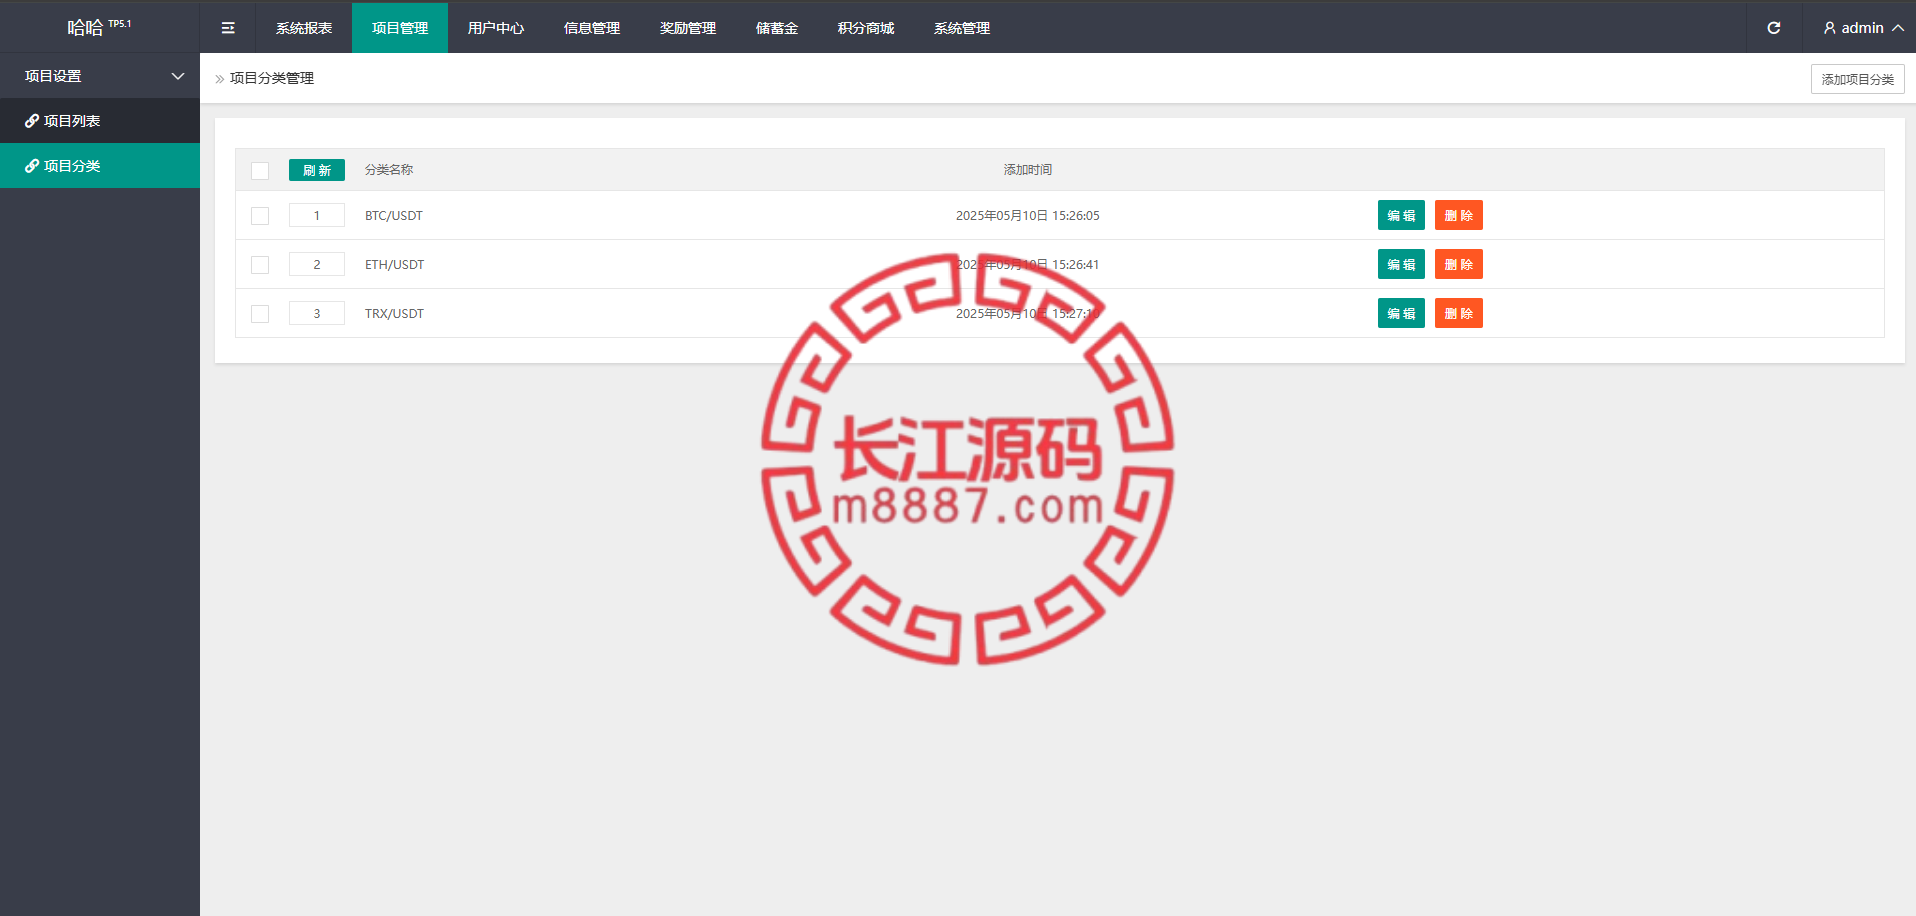Image resolution: width=1916 pixels, height=916 pixels.
Task: Check the BTC/USDT row checkbox
Action: [x=260, y=216]
